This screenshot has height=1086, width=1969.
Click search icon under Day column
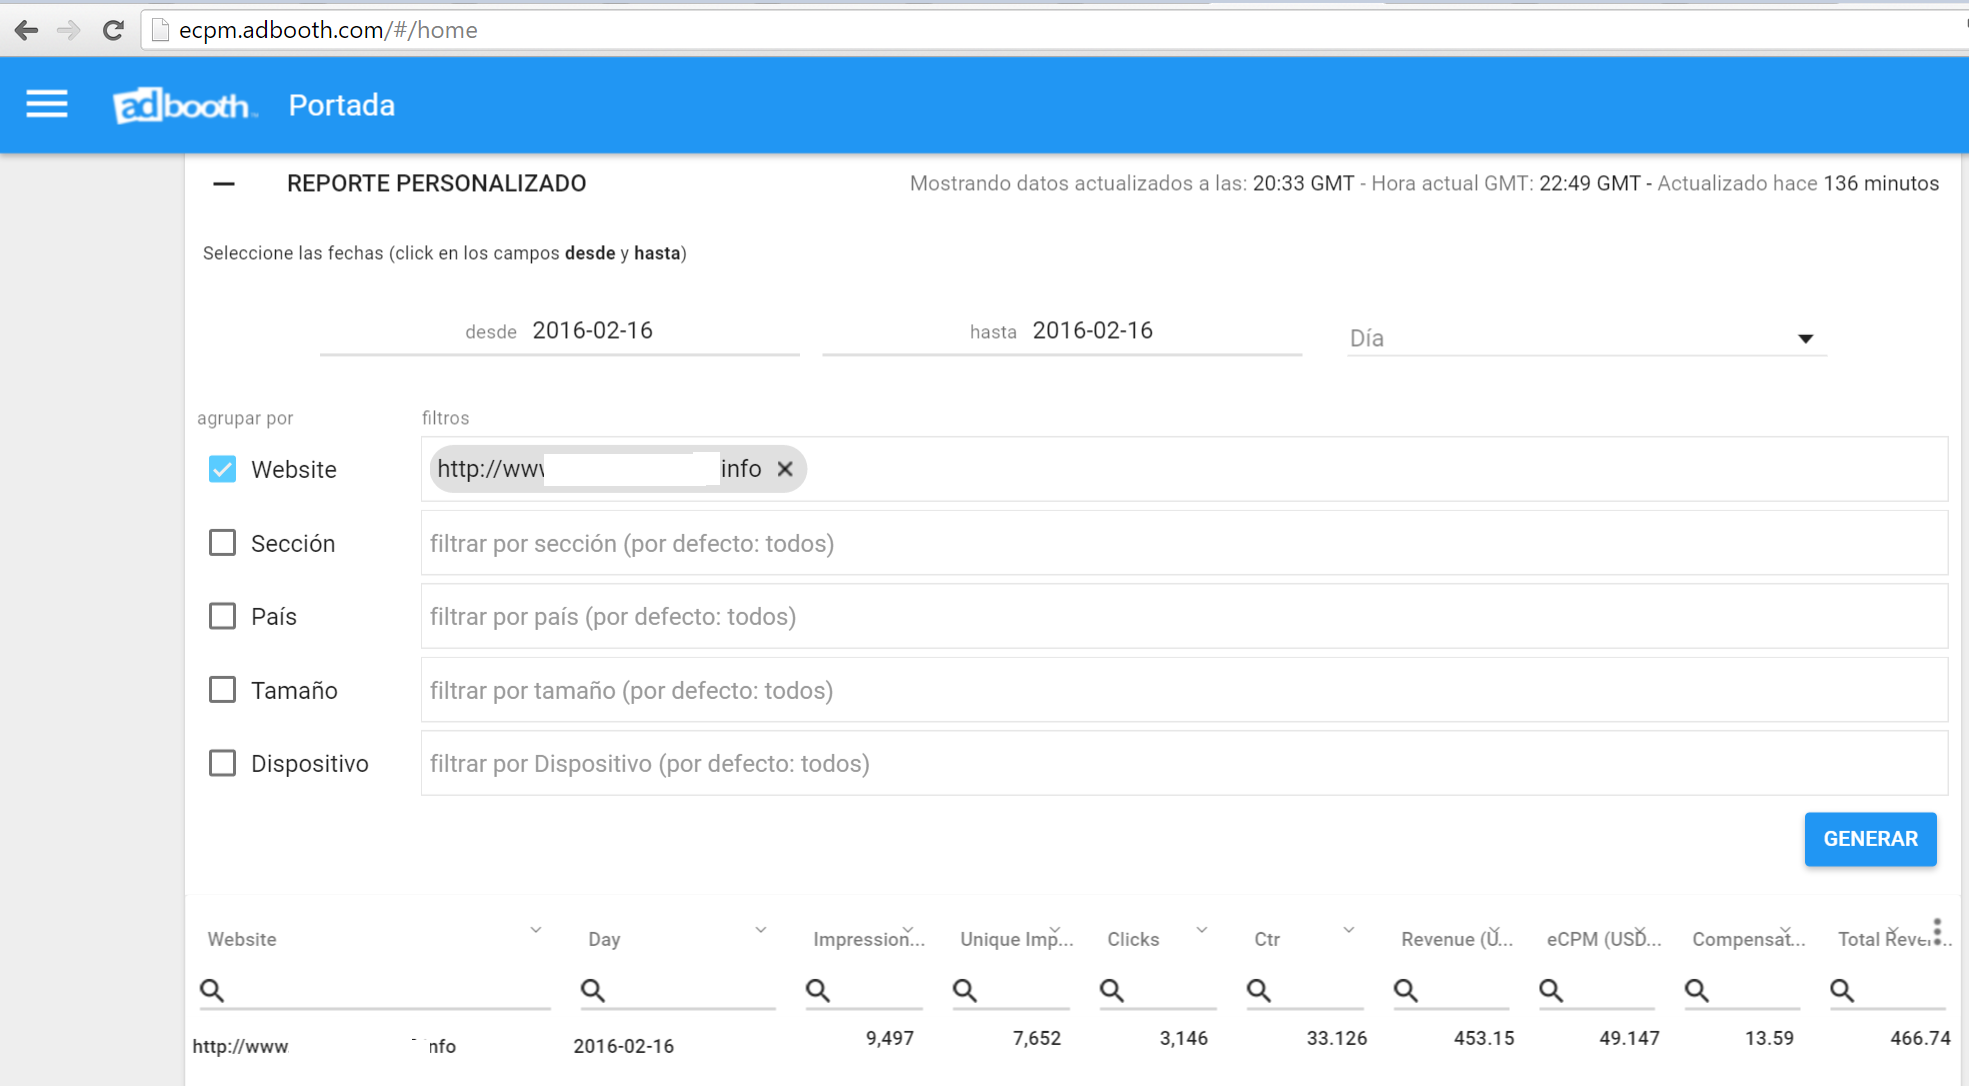click(593, 990)
